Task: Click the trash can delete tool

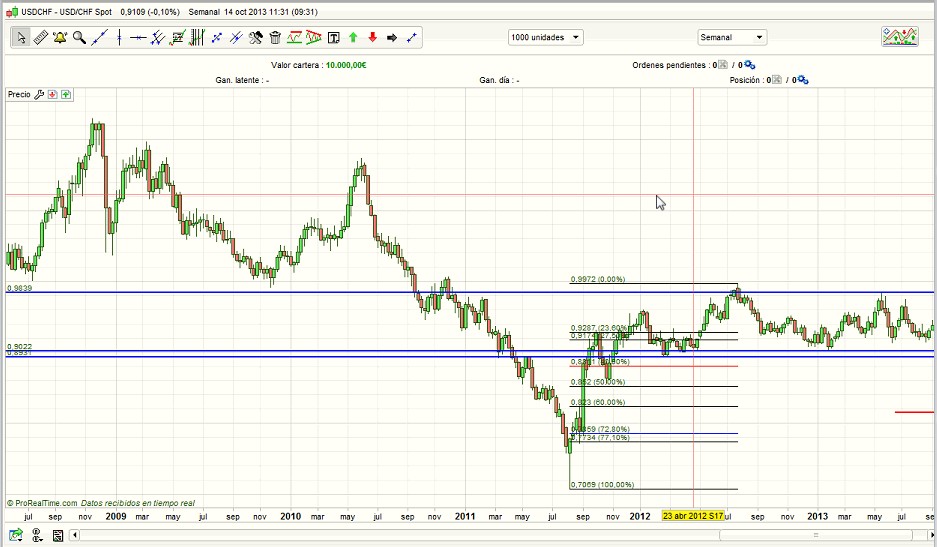Action: [x=275, y=38]
